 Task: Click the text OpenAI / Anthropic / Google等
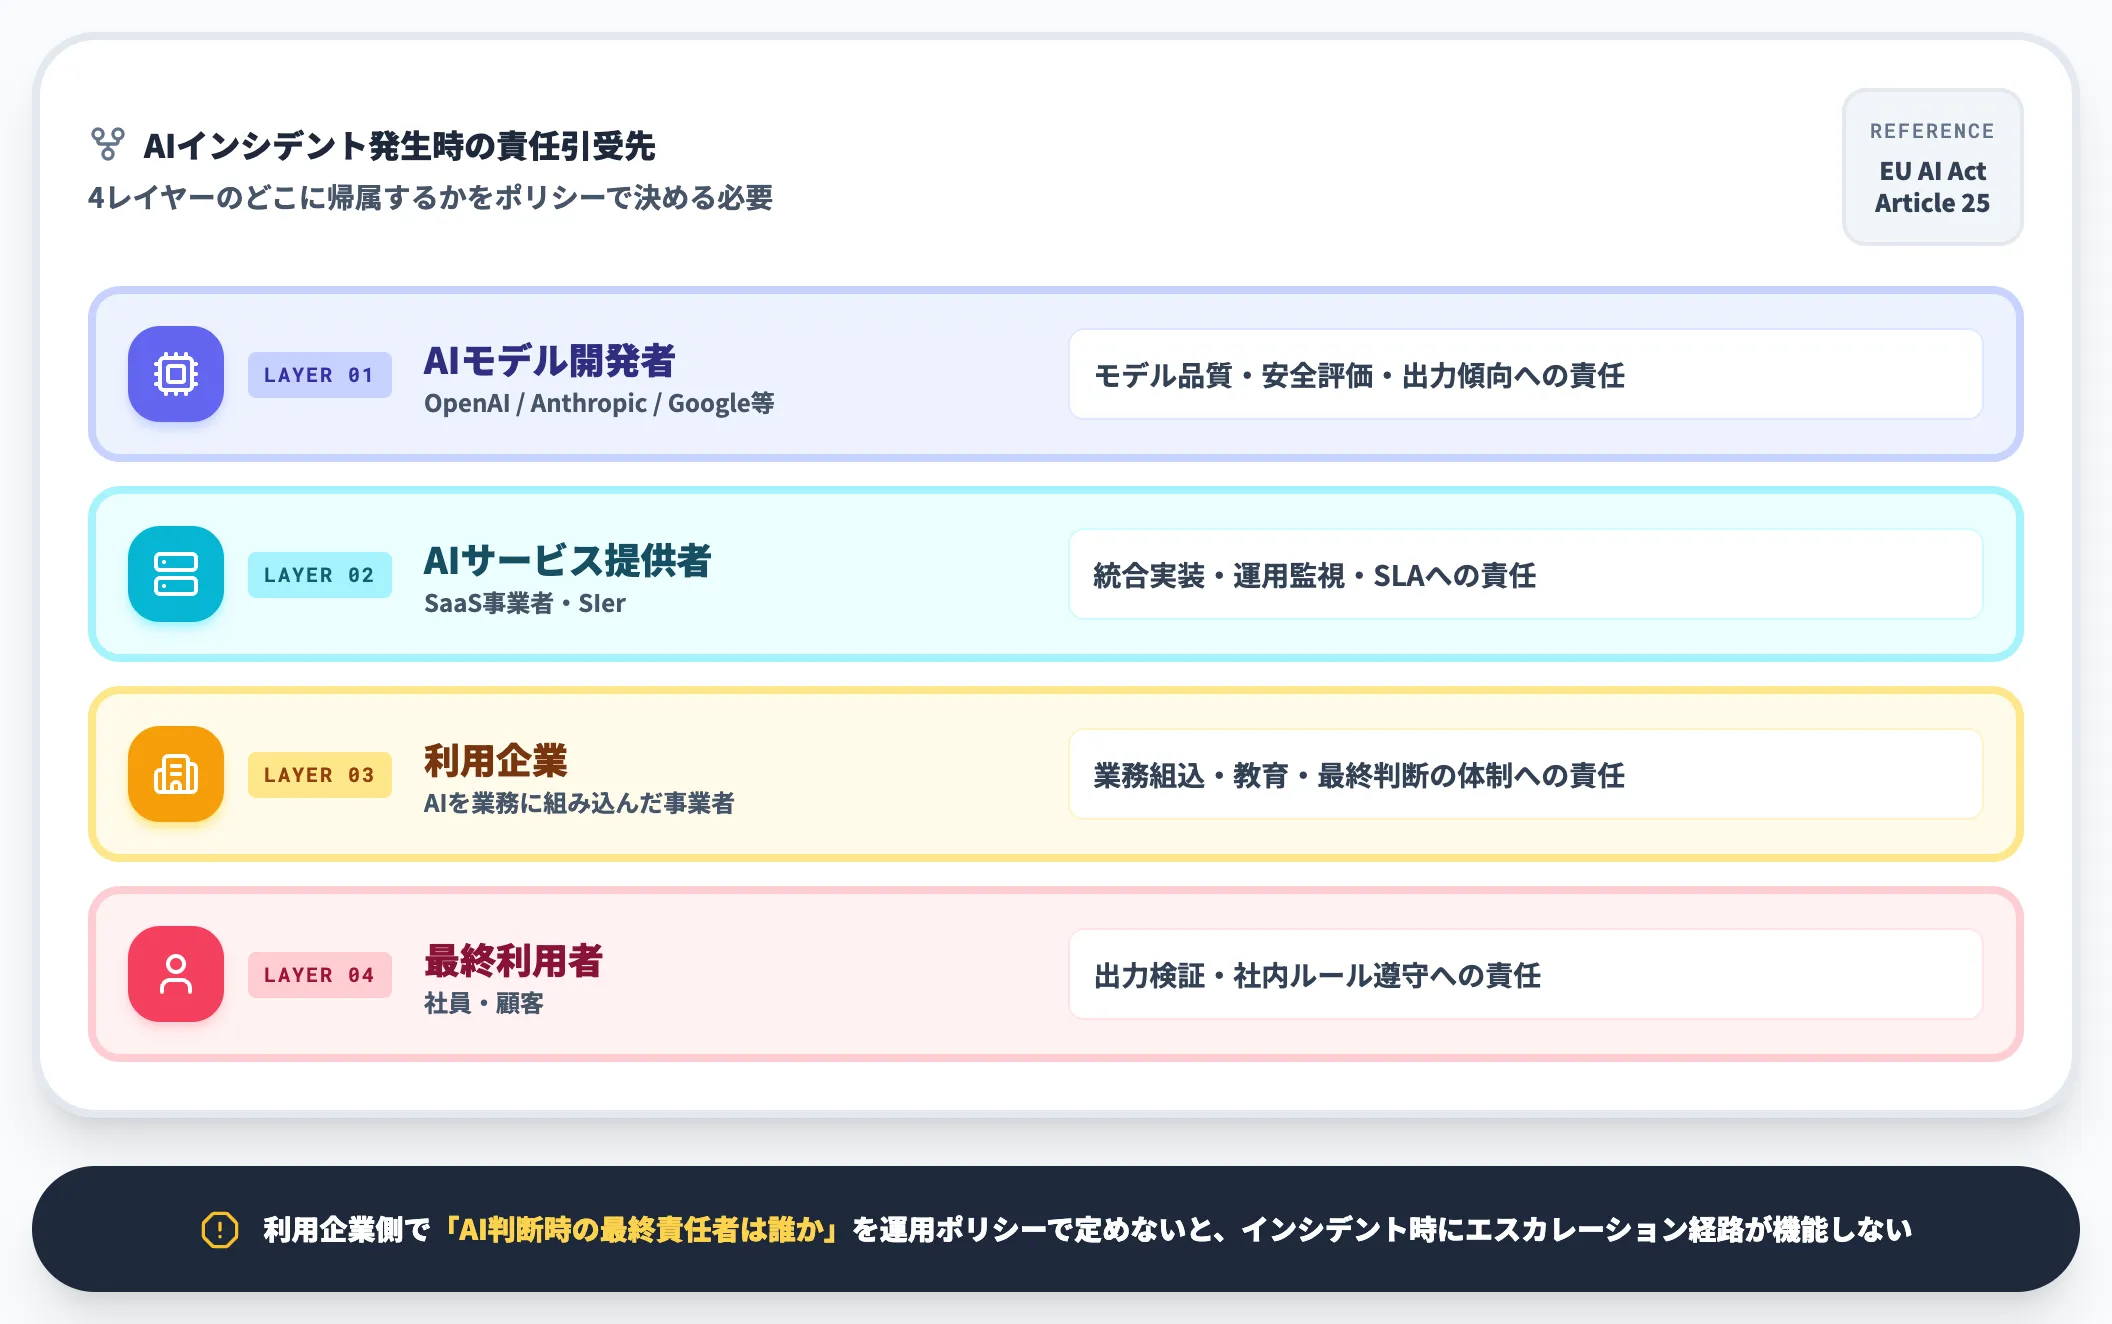click(599, 403)
